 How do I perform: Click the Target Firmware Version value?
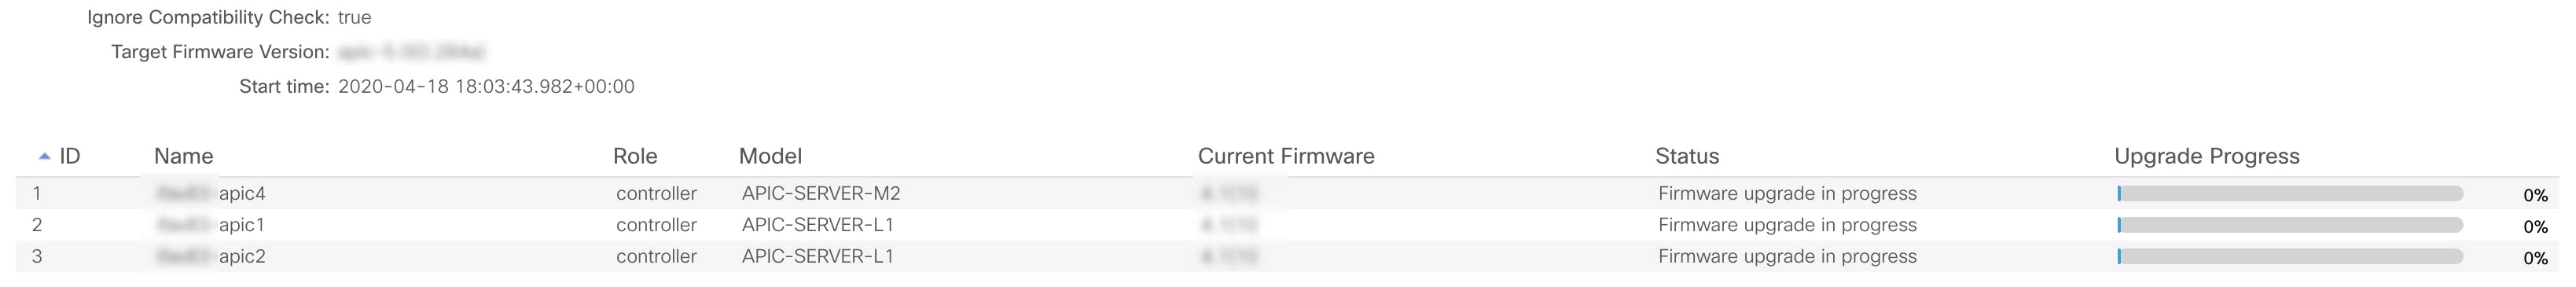point(412,52)
